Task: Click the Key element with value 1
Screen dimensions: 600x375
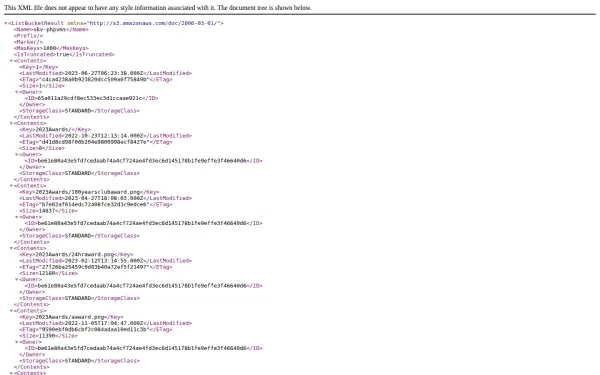Action: 39,67
